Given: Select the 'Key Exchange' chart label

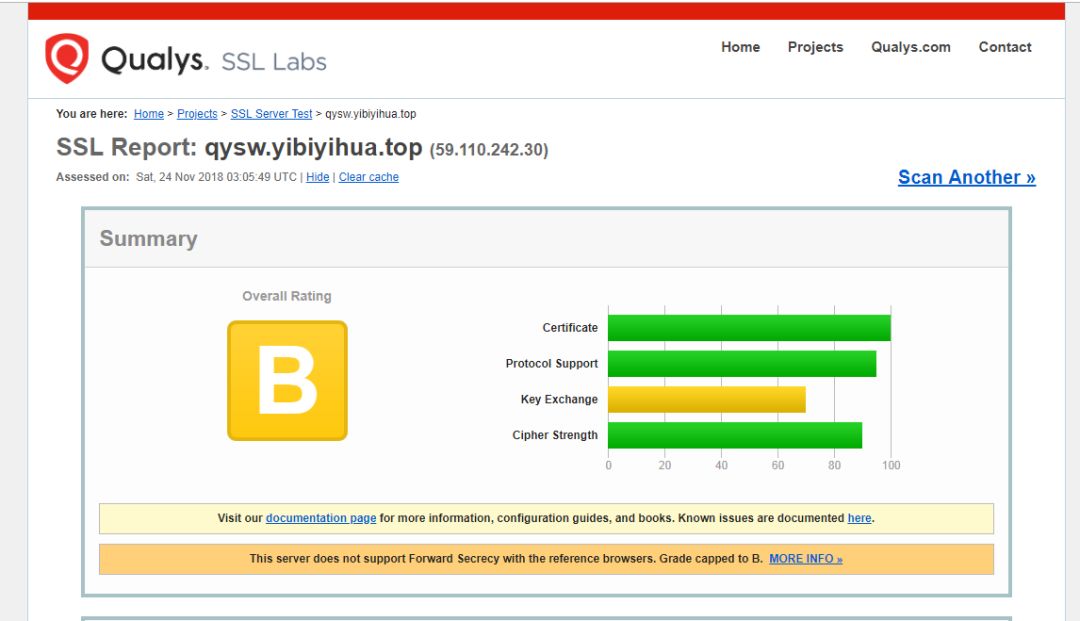Looking at the screenshot, I should (559, 399).
